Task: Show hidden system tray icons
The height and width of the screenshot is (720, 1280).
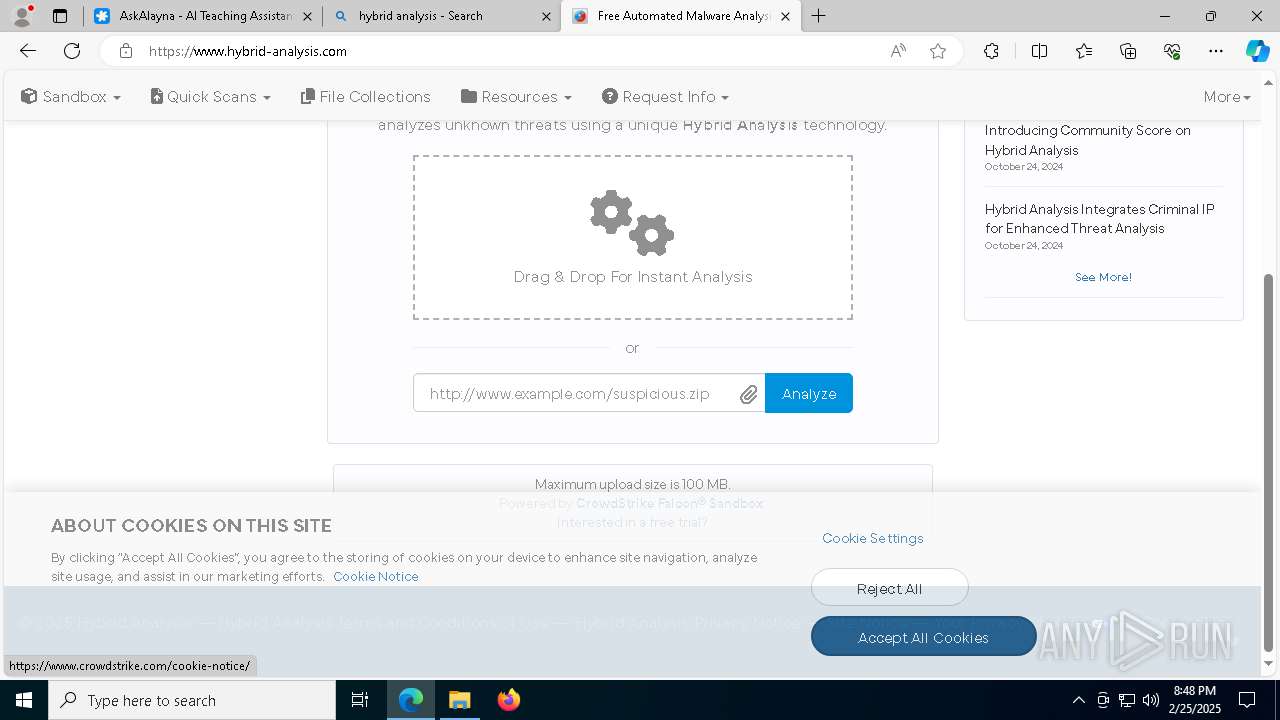Action: 1078,700
